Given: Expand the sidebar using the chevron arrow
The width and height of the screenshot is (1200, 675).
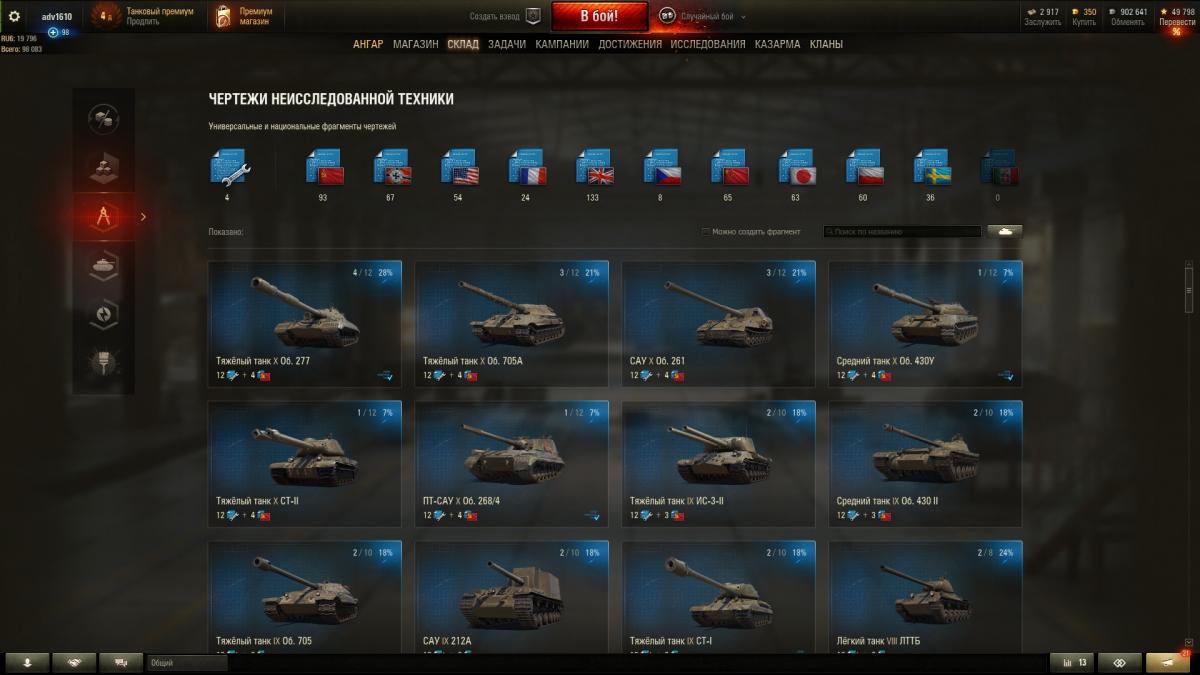Looking at the screenshot, I should point(143,216).
